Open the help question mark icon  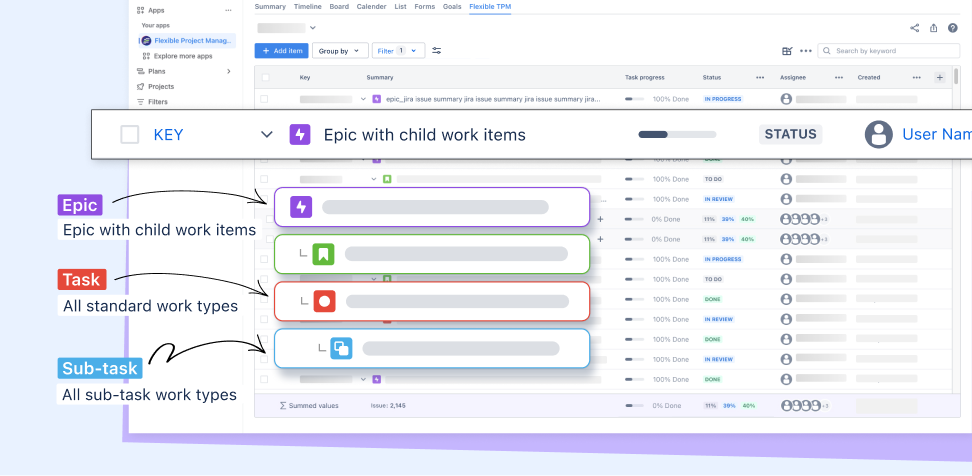pos(952,28)
